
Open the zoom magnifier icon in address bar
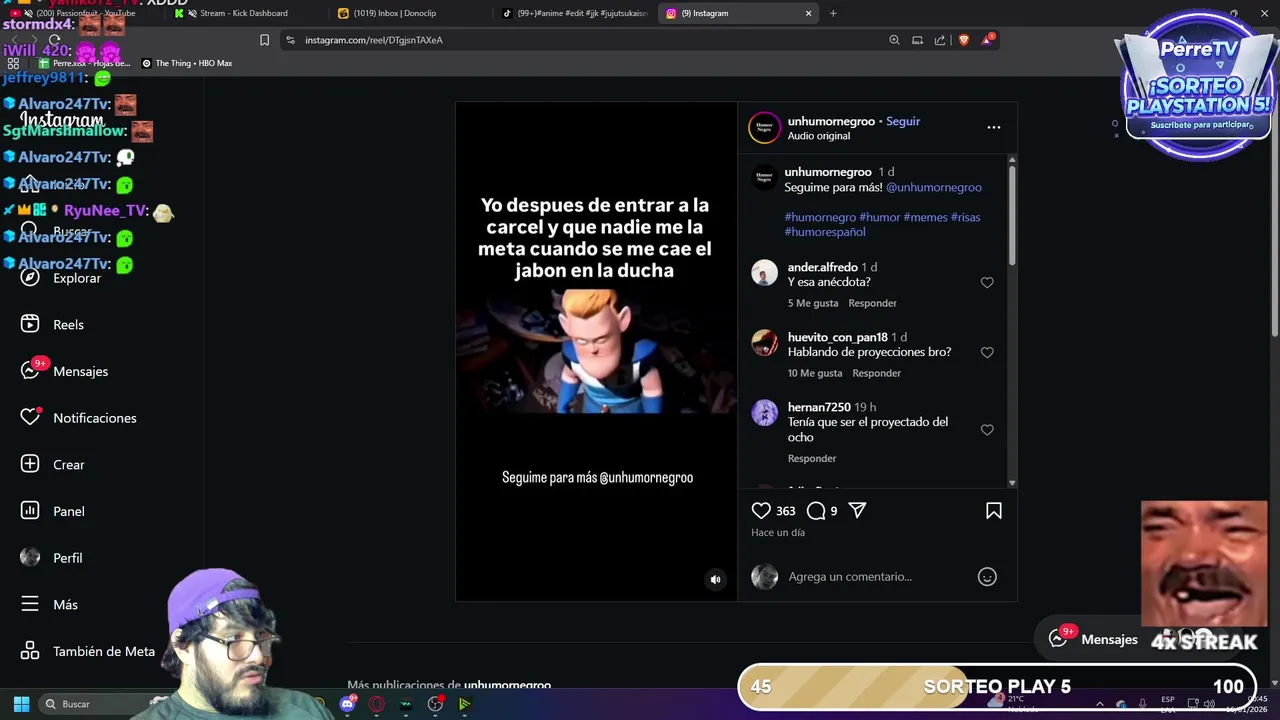(894, 40)
